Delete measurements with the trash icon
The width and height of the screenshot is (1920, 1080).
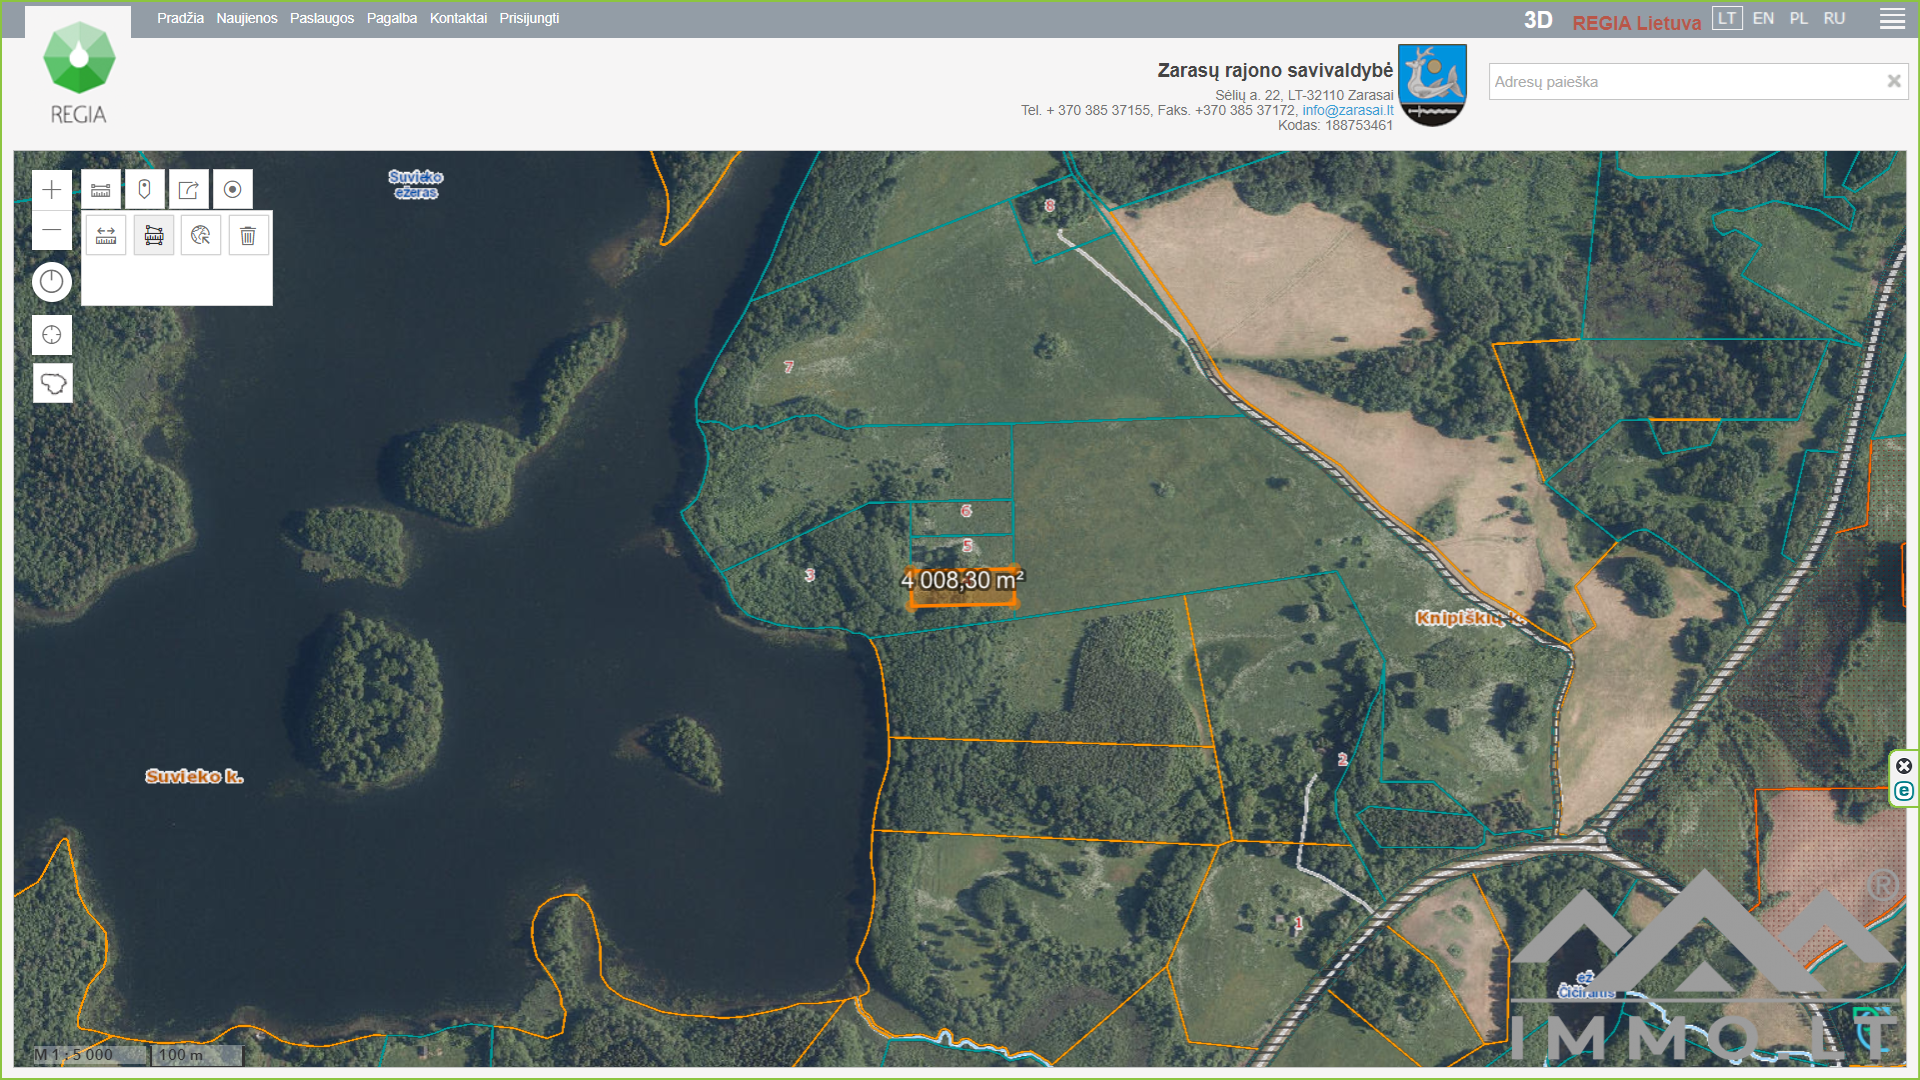click(248, 236)
